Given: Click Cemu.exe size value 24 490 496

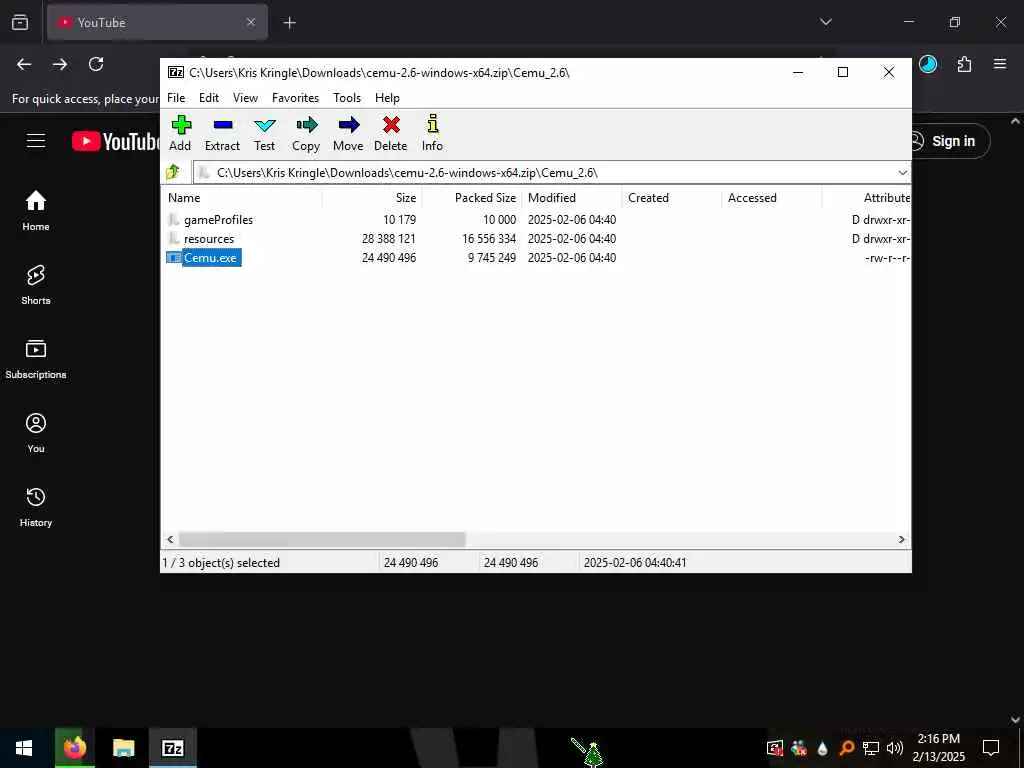Looking at the screenshot, I should (x=389, y=257).
